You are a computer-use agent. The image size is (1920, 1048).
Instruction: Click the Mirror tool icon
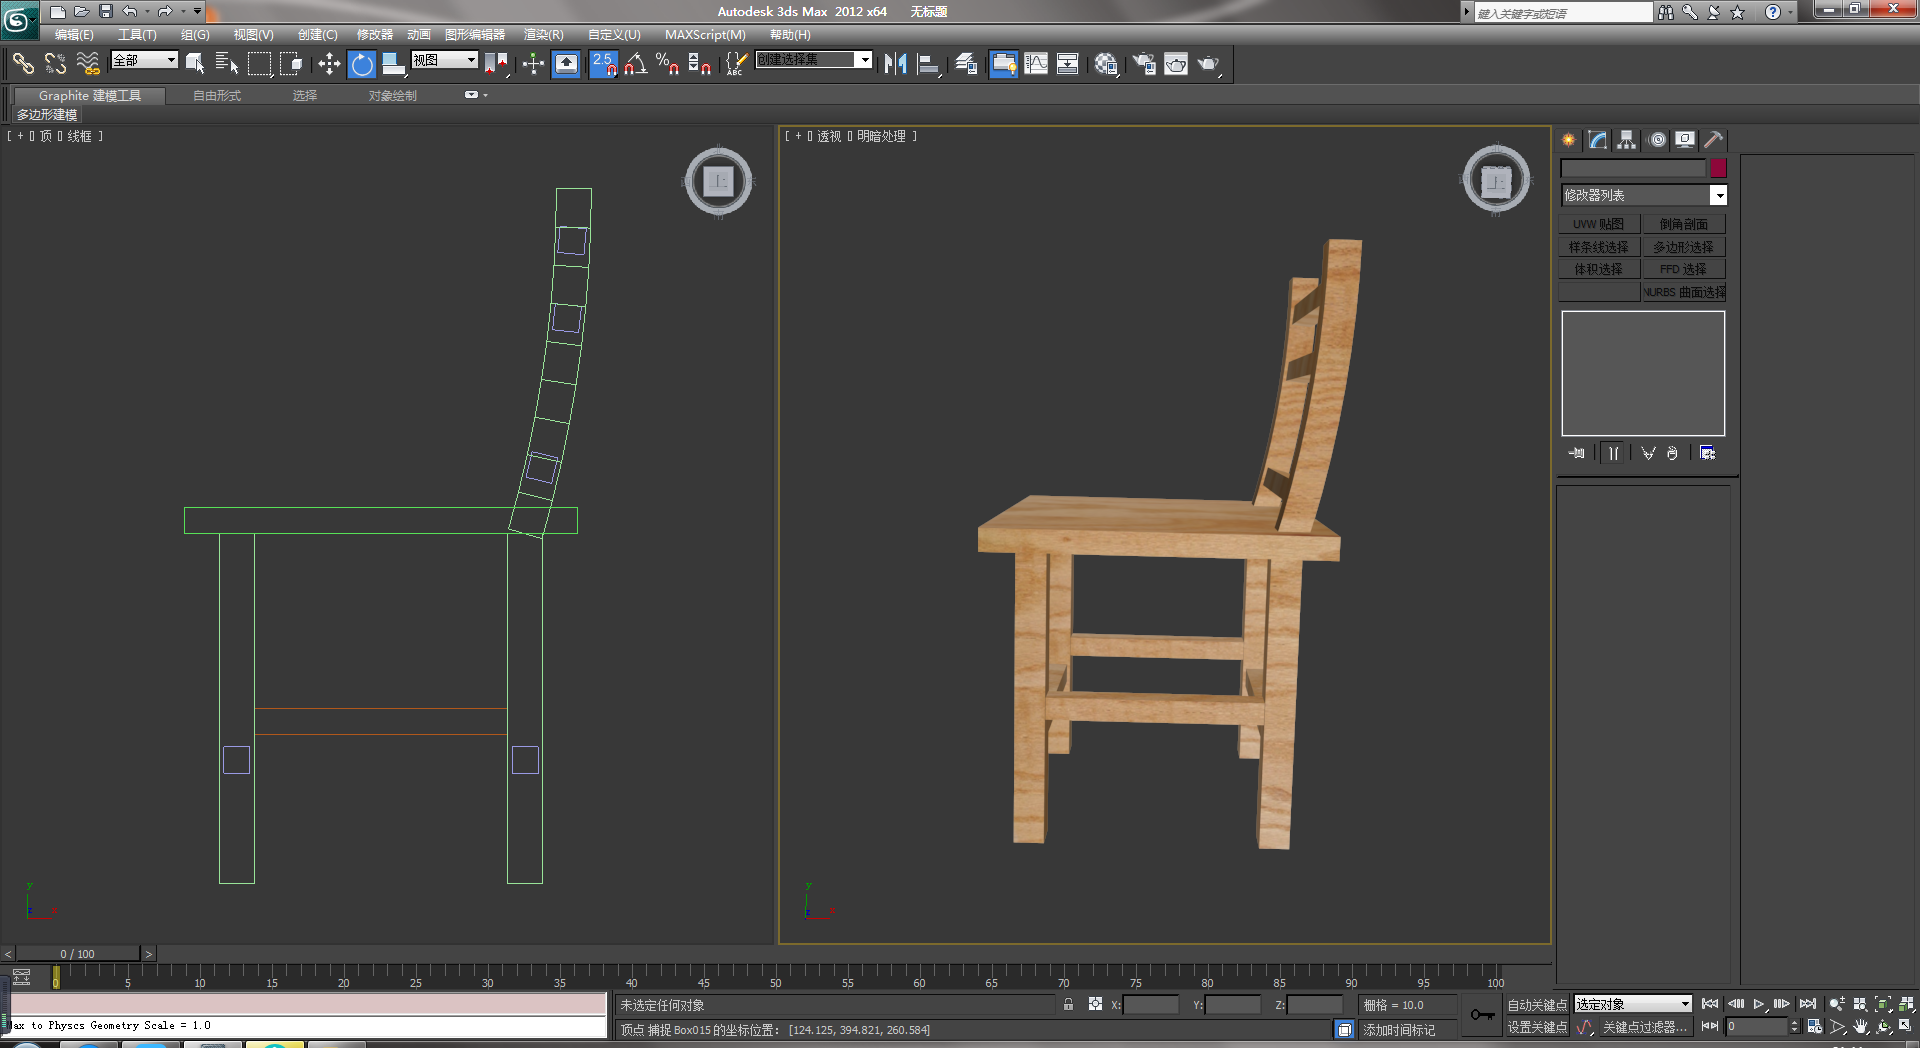coord(896,64)
